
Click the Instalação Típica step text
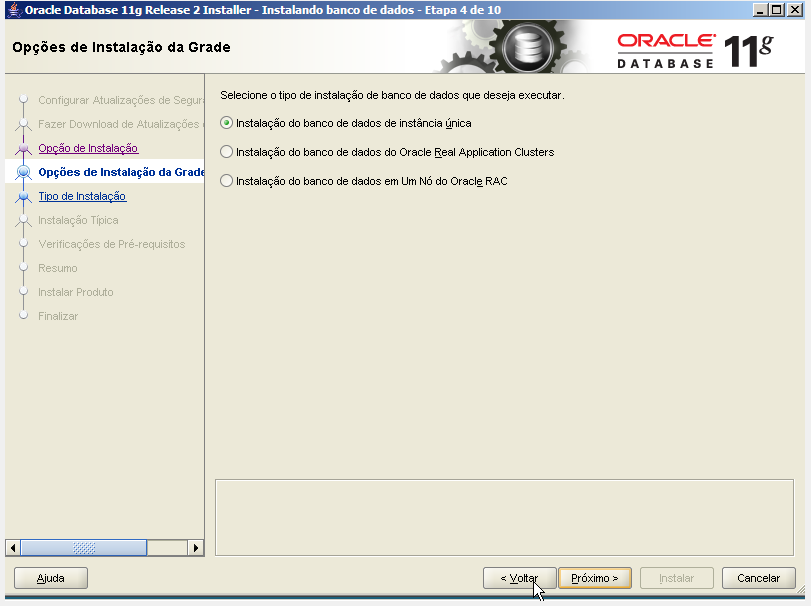78,220
